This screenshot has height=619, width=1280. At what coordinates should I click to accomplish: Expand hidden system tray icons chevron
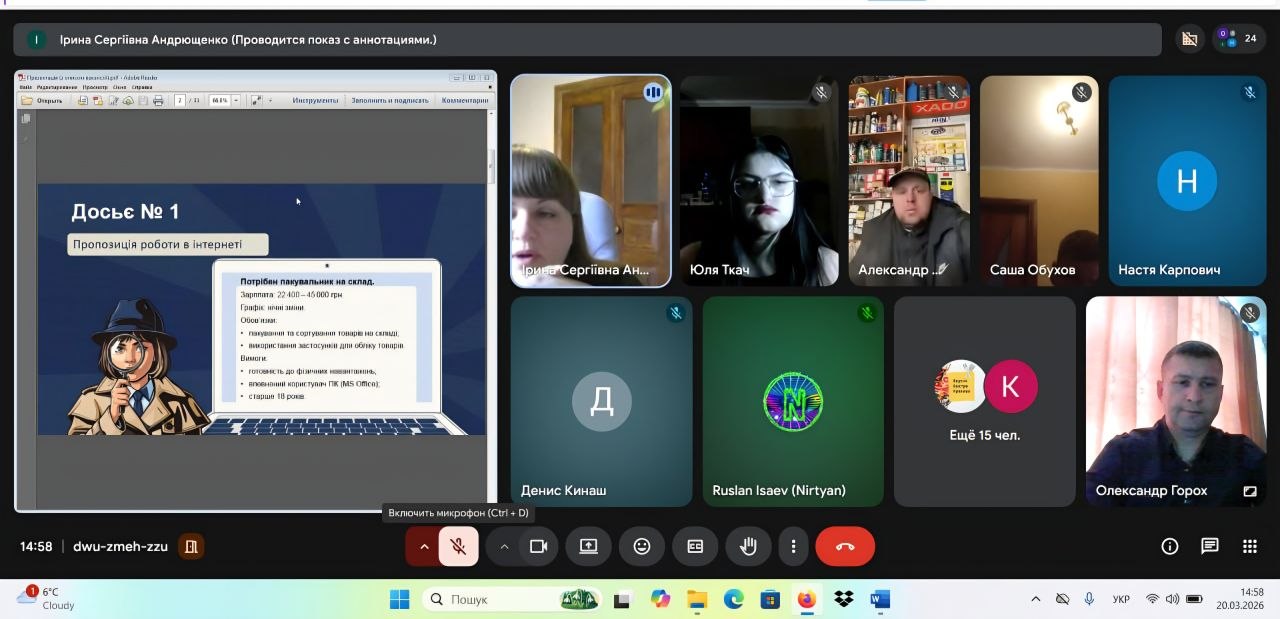click(x=1035, y=599)
